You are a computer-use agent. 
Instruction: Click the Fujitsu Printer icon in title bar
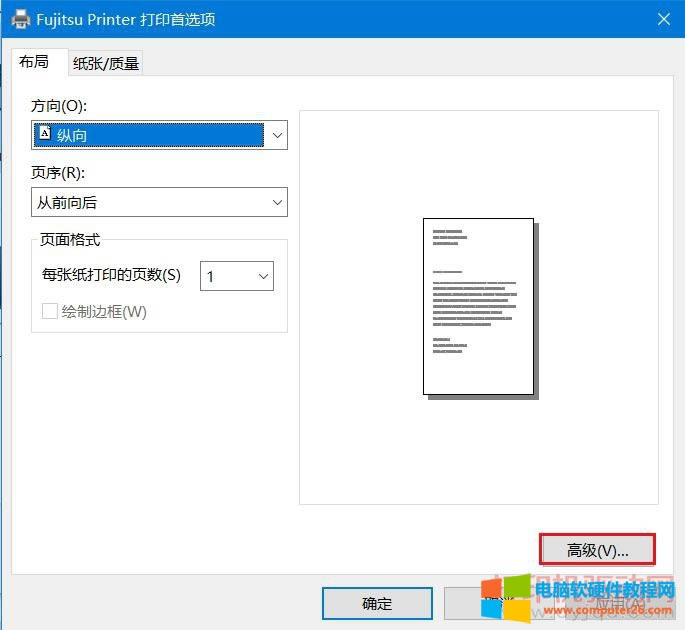tap(20, 19)
